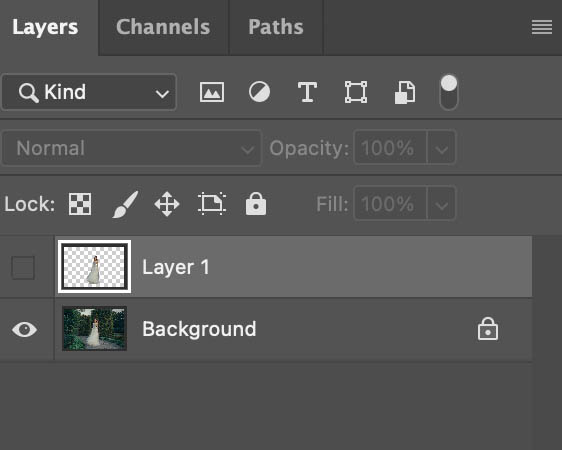Image resolution: width=562 pixels, height=450 pixels.
Task: Hide the Background layer eye icon
Action: pyautogui.click(x=24, y=330)
